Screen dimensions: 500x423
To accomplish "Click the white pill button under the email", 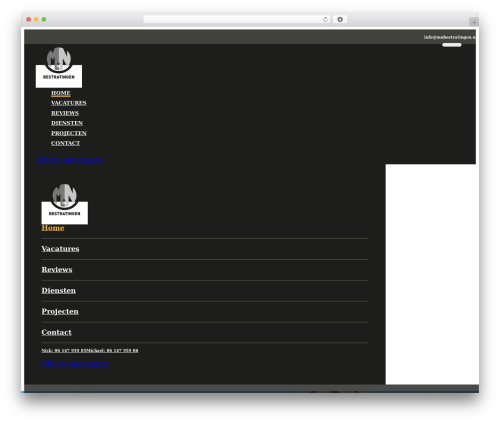I will (x=452, y=45).
